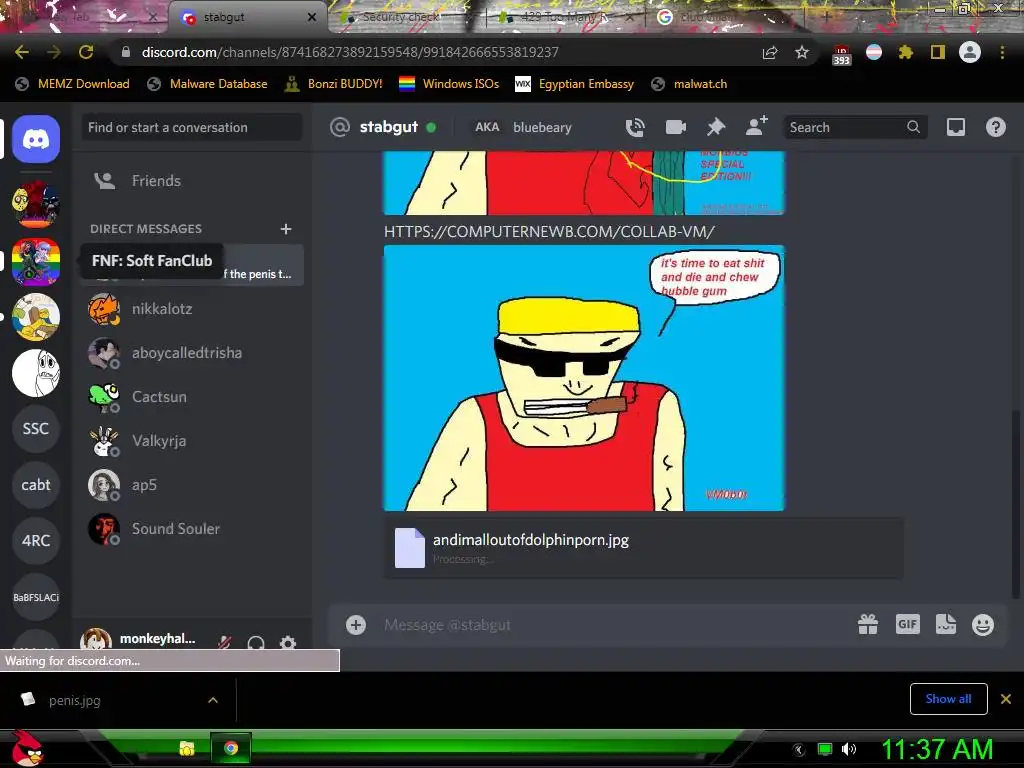The width and height of the screenshot is (1024, 768).
Task: Click the browser back arrow
Action: coord(22,52)
